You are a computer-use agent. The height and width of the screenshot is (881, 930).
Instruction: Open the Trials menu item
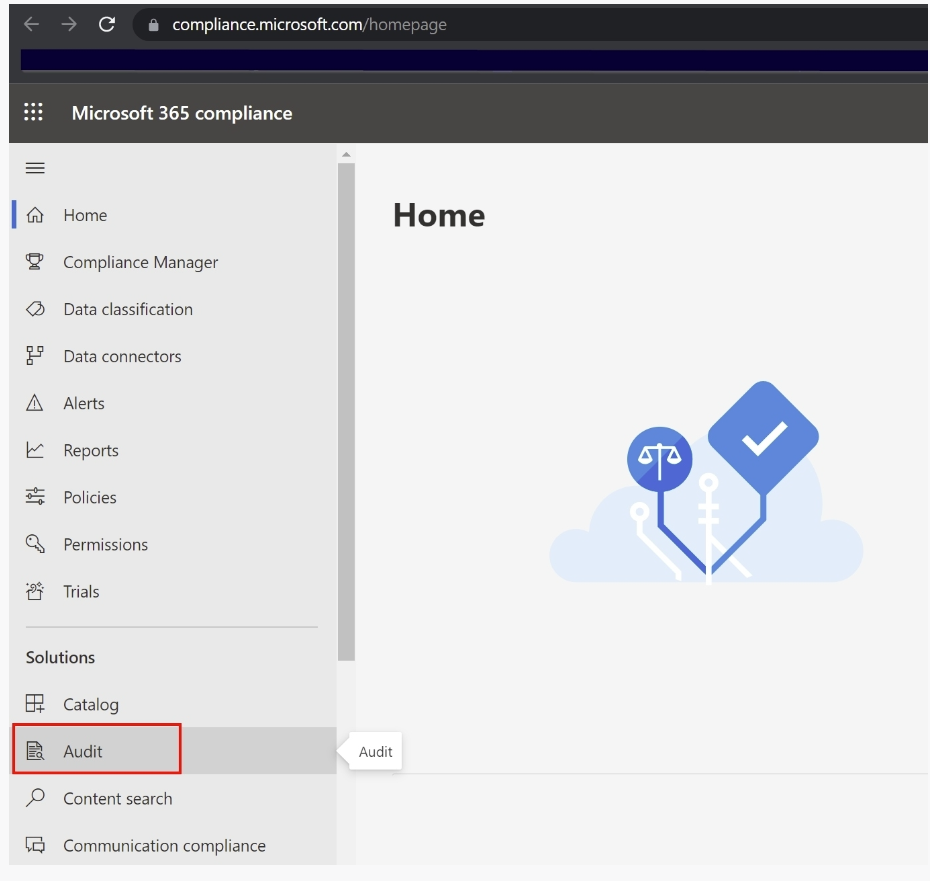pos(80,591)
